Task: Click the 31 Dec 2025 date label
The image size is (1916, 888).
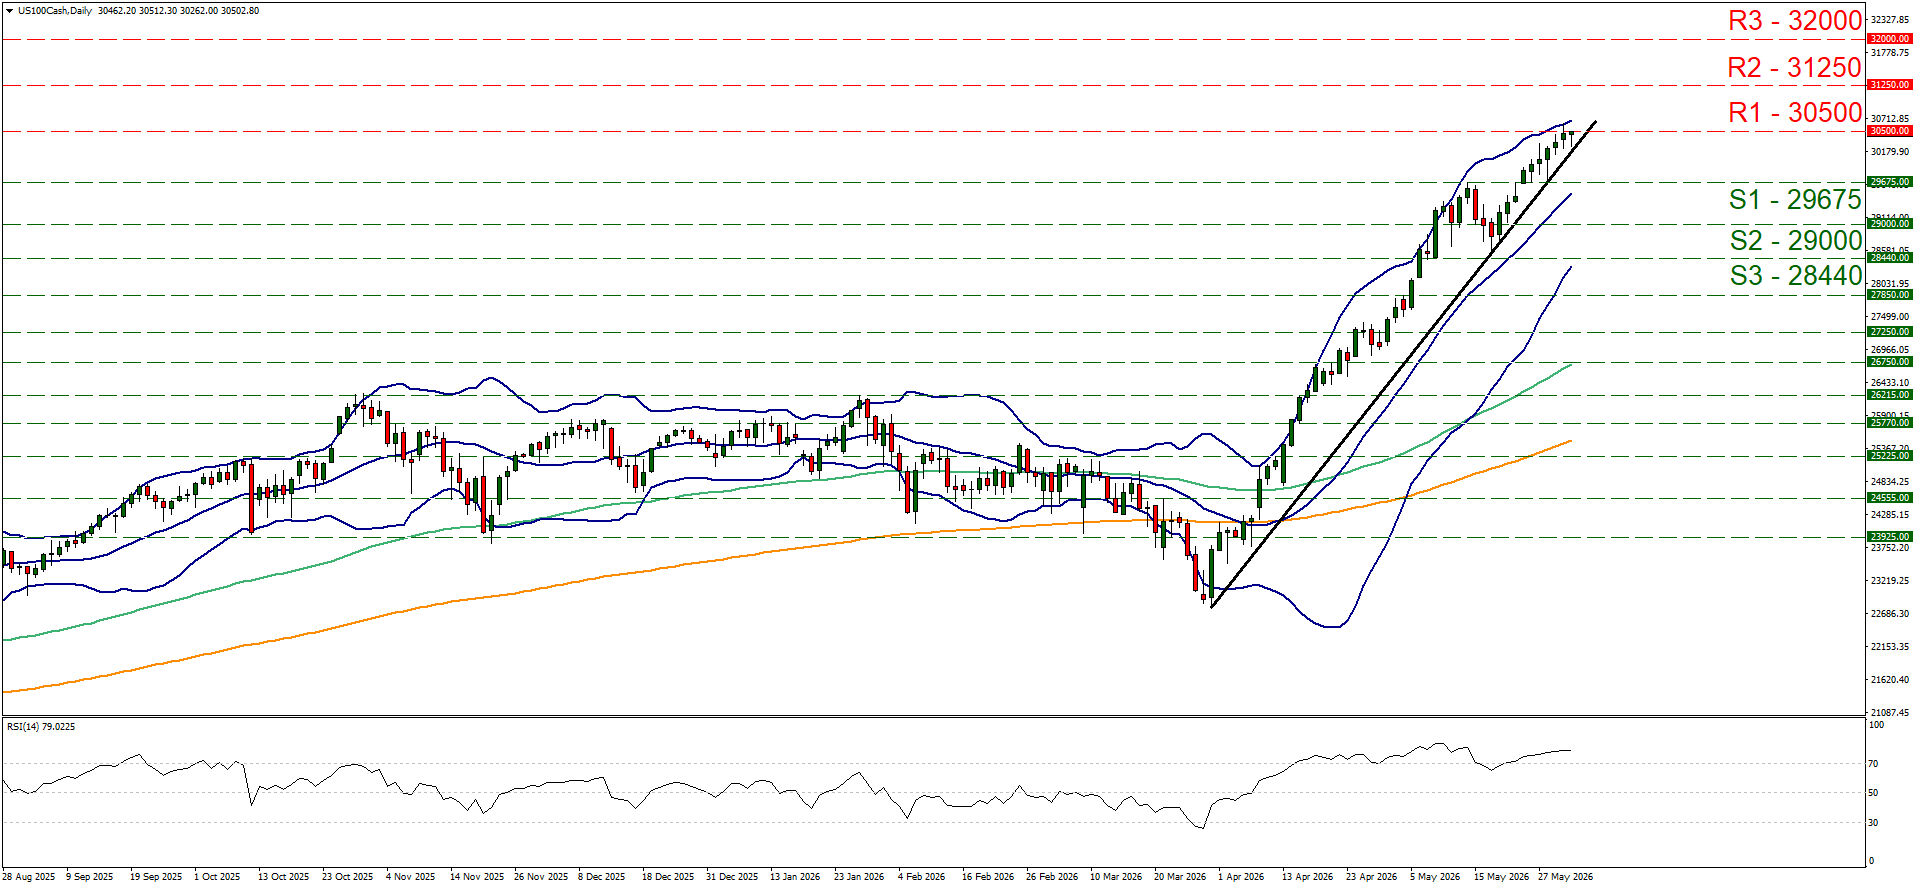Action: [x=732, y=877]
